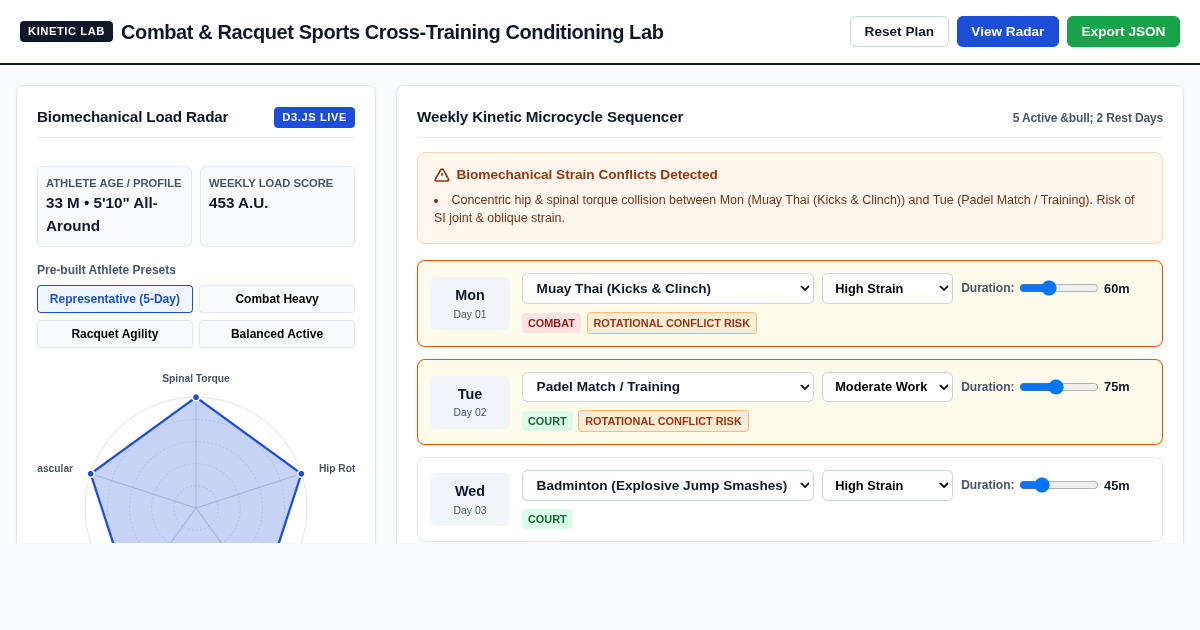Open Wednesday's High Strain intensity dropdown
The width and height of the screenshot is (1200, 630).
pyautogui.click(x=887, y=485)
